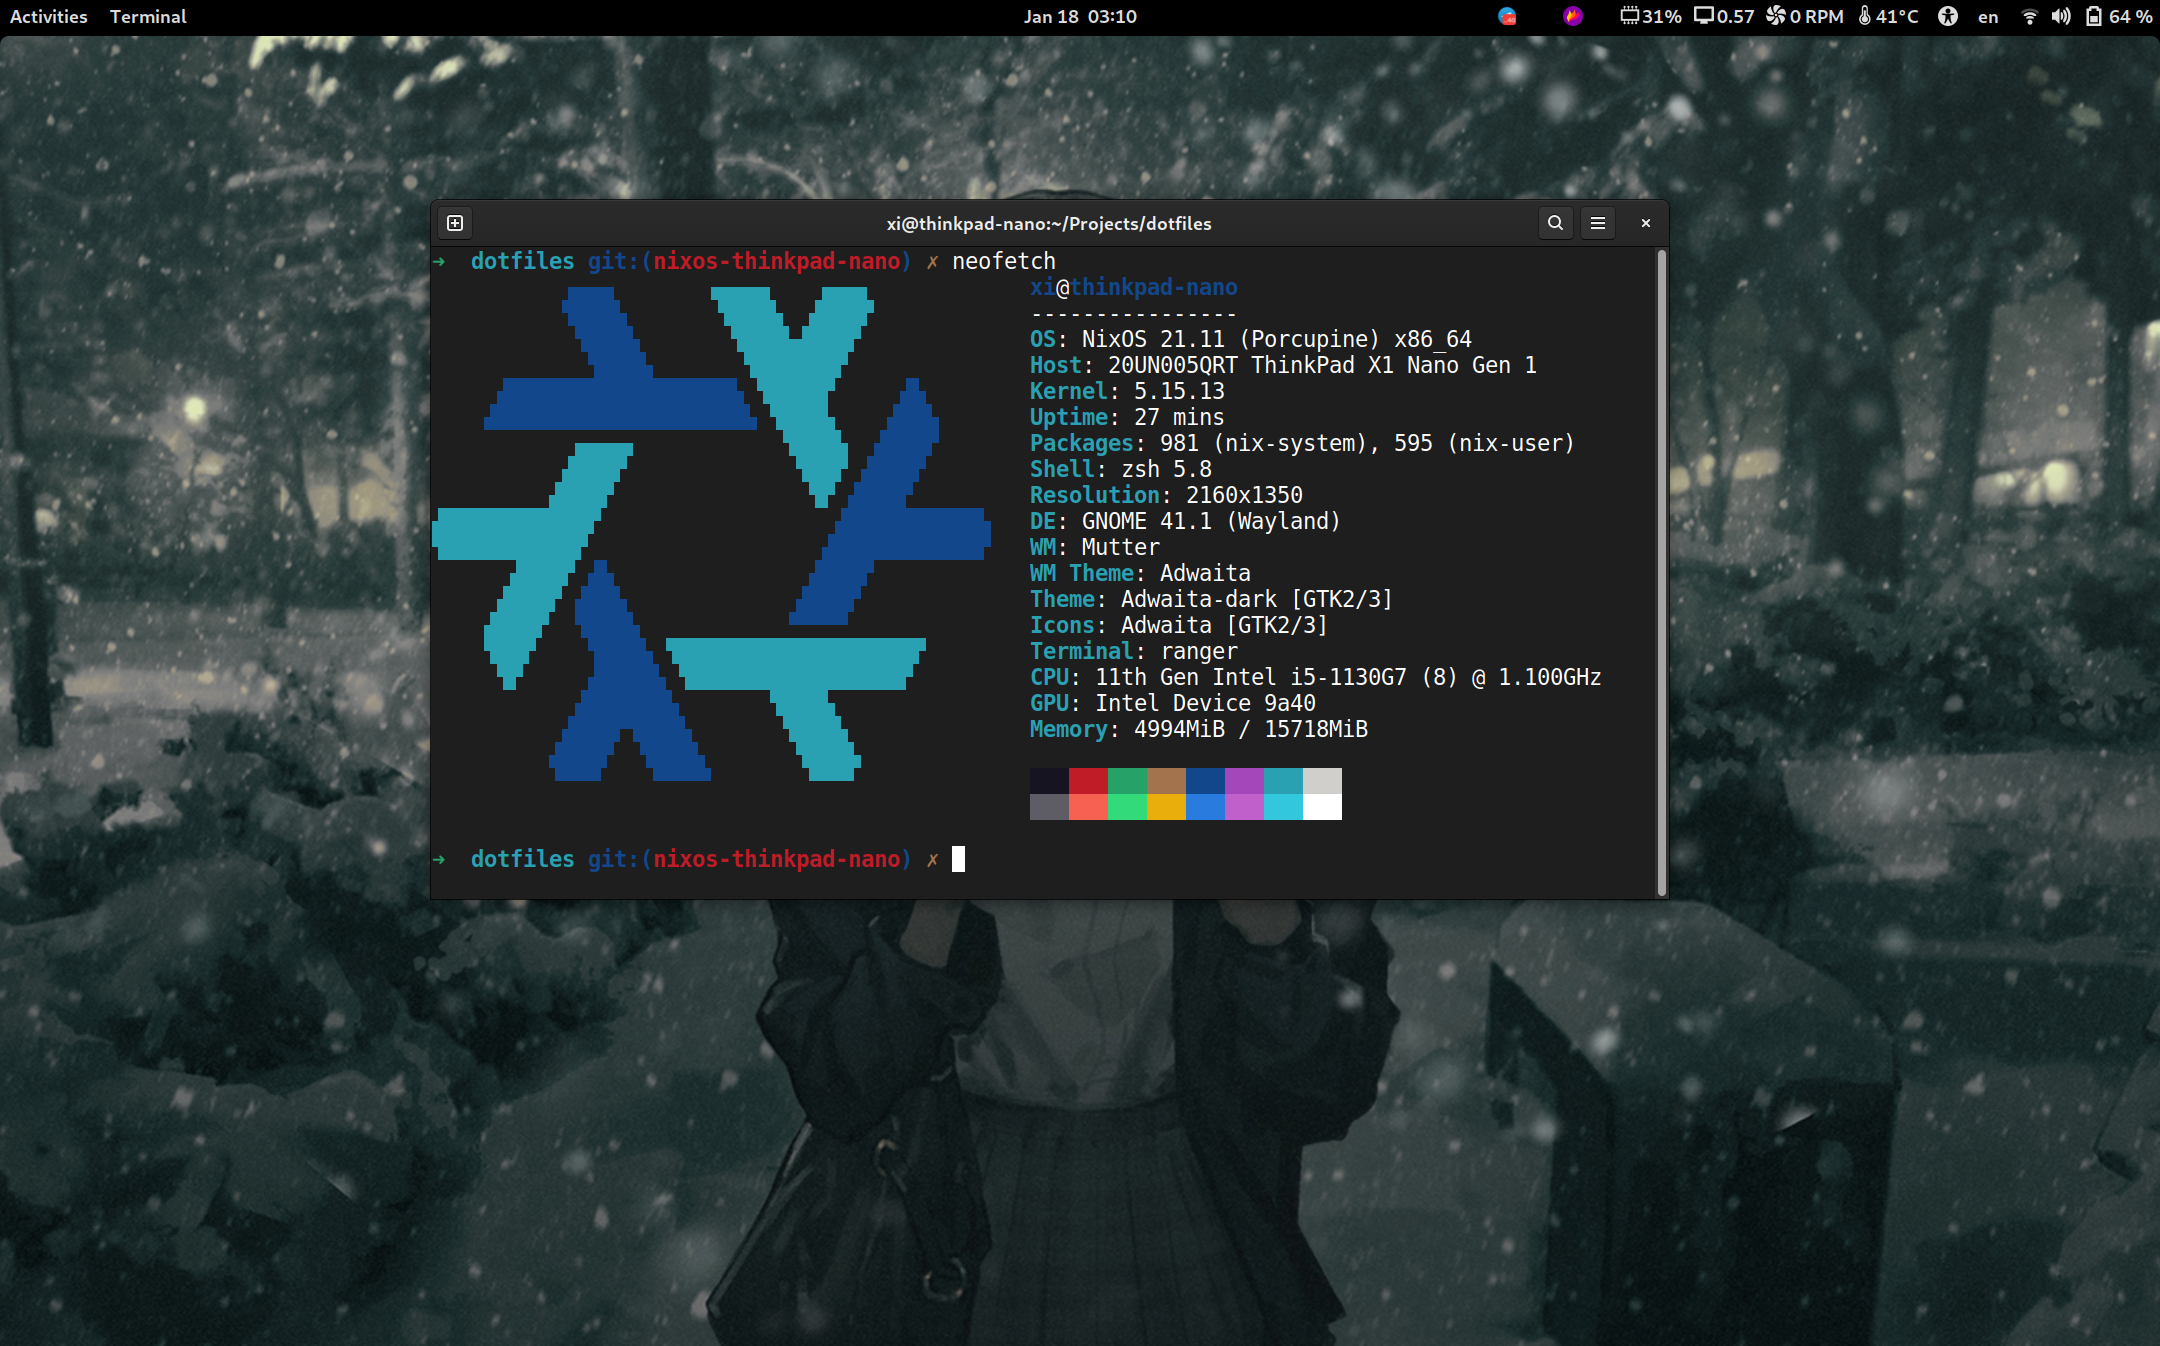Open the terminal hamburger menu

point(1598,223)
